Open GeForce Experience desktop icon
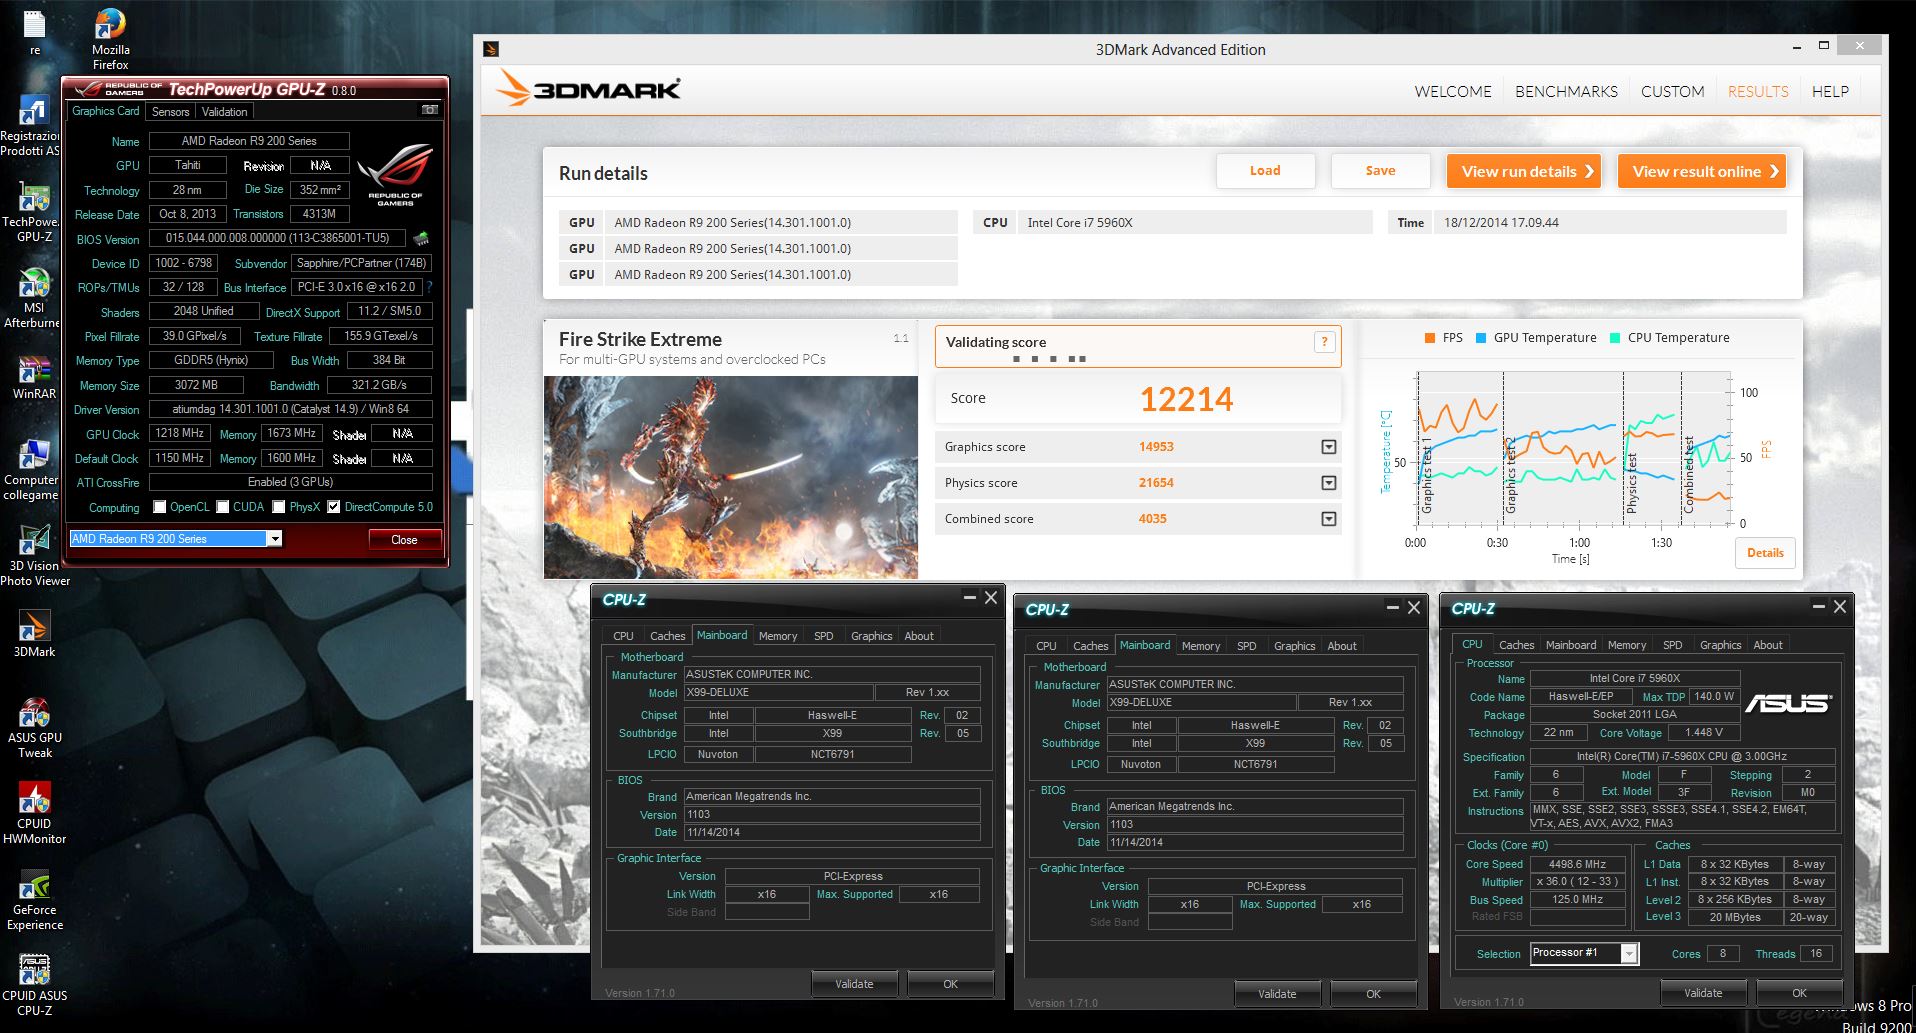 click(34, 900)
